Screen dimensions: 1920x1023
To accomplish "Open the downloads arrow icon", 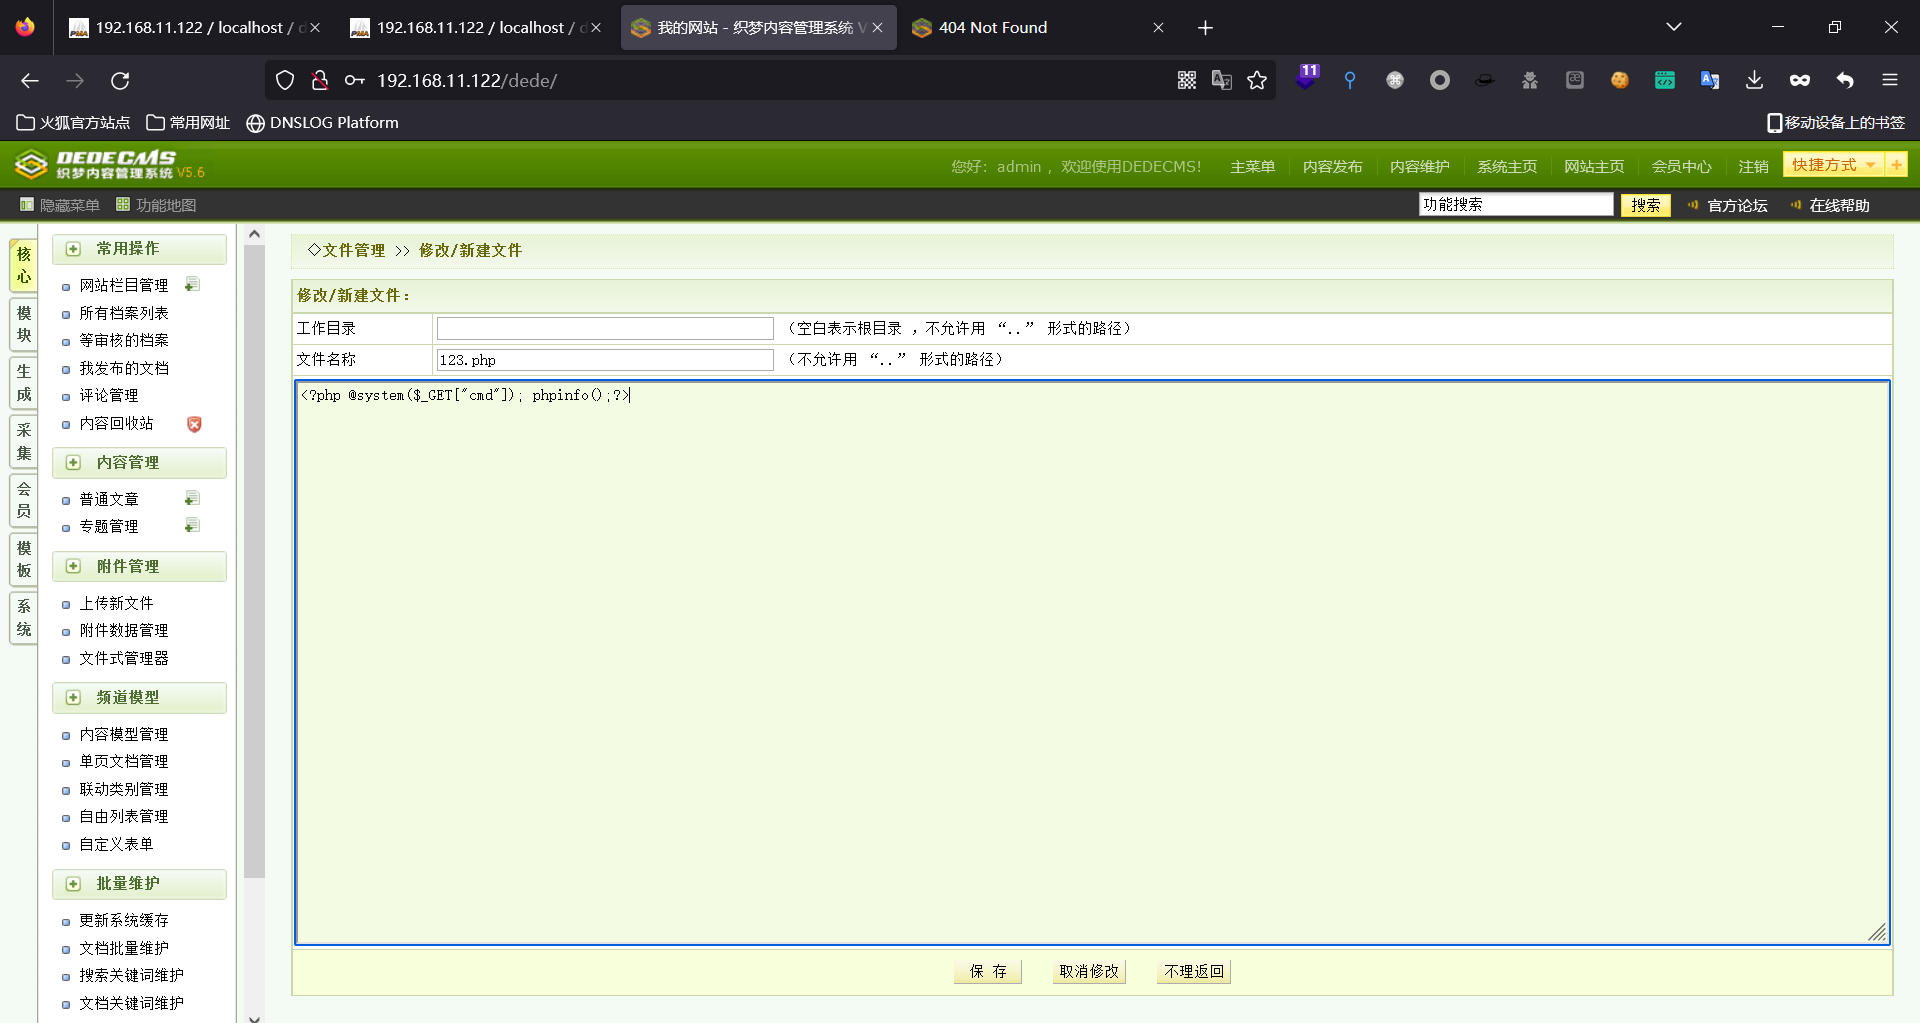I will (1754, 81).
